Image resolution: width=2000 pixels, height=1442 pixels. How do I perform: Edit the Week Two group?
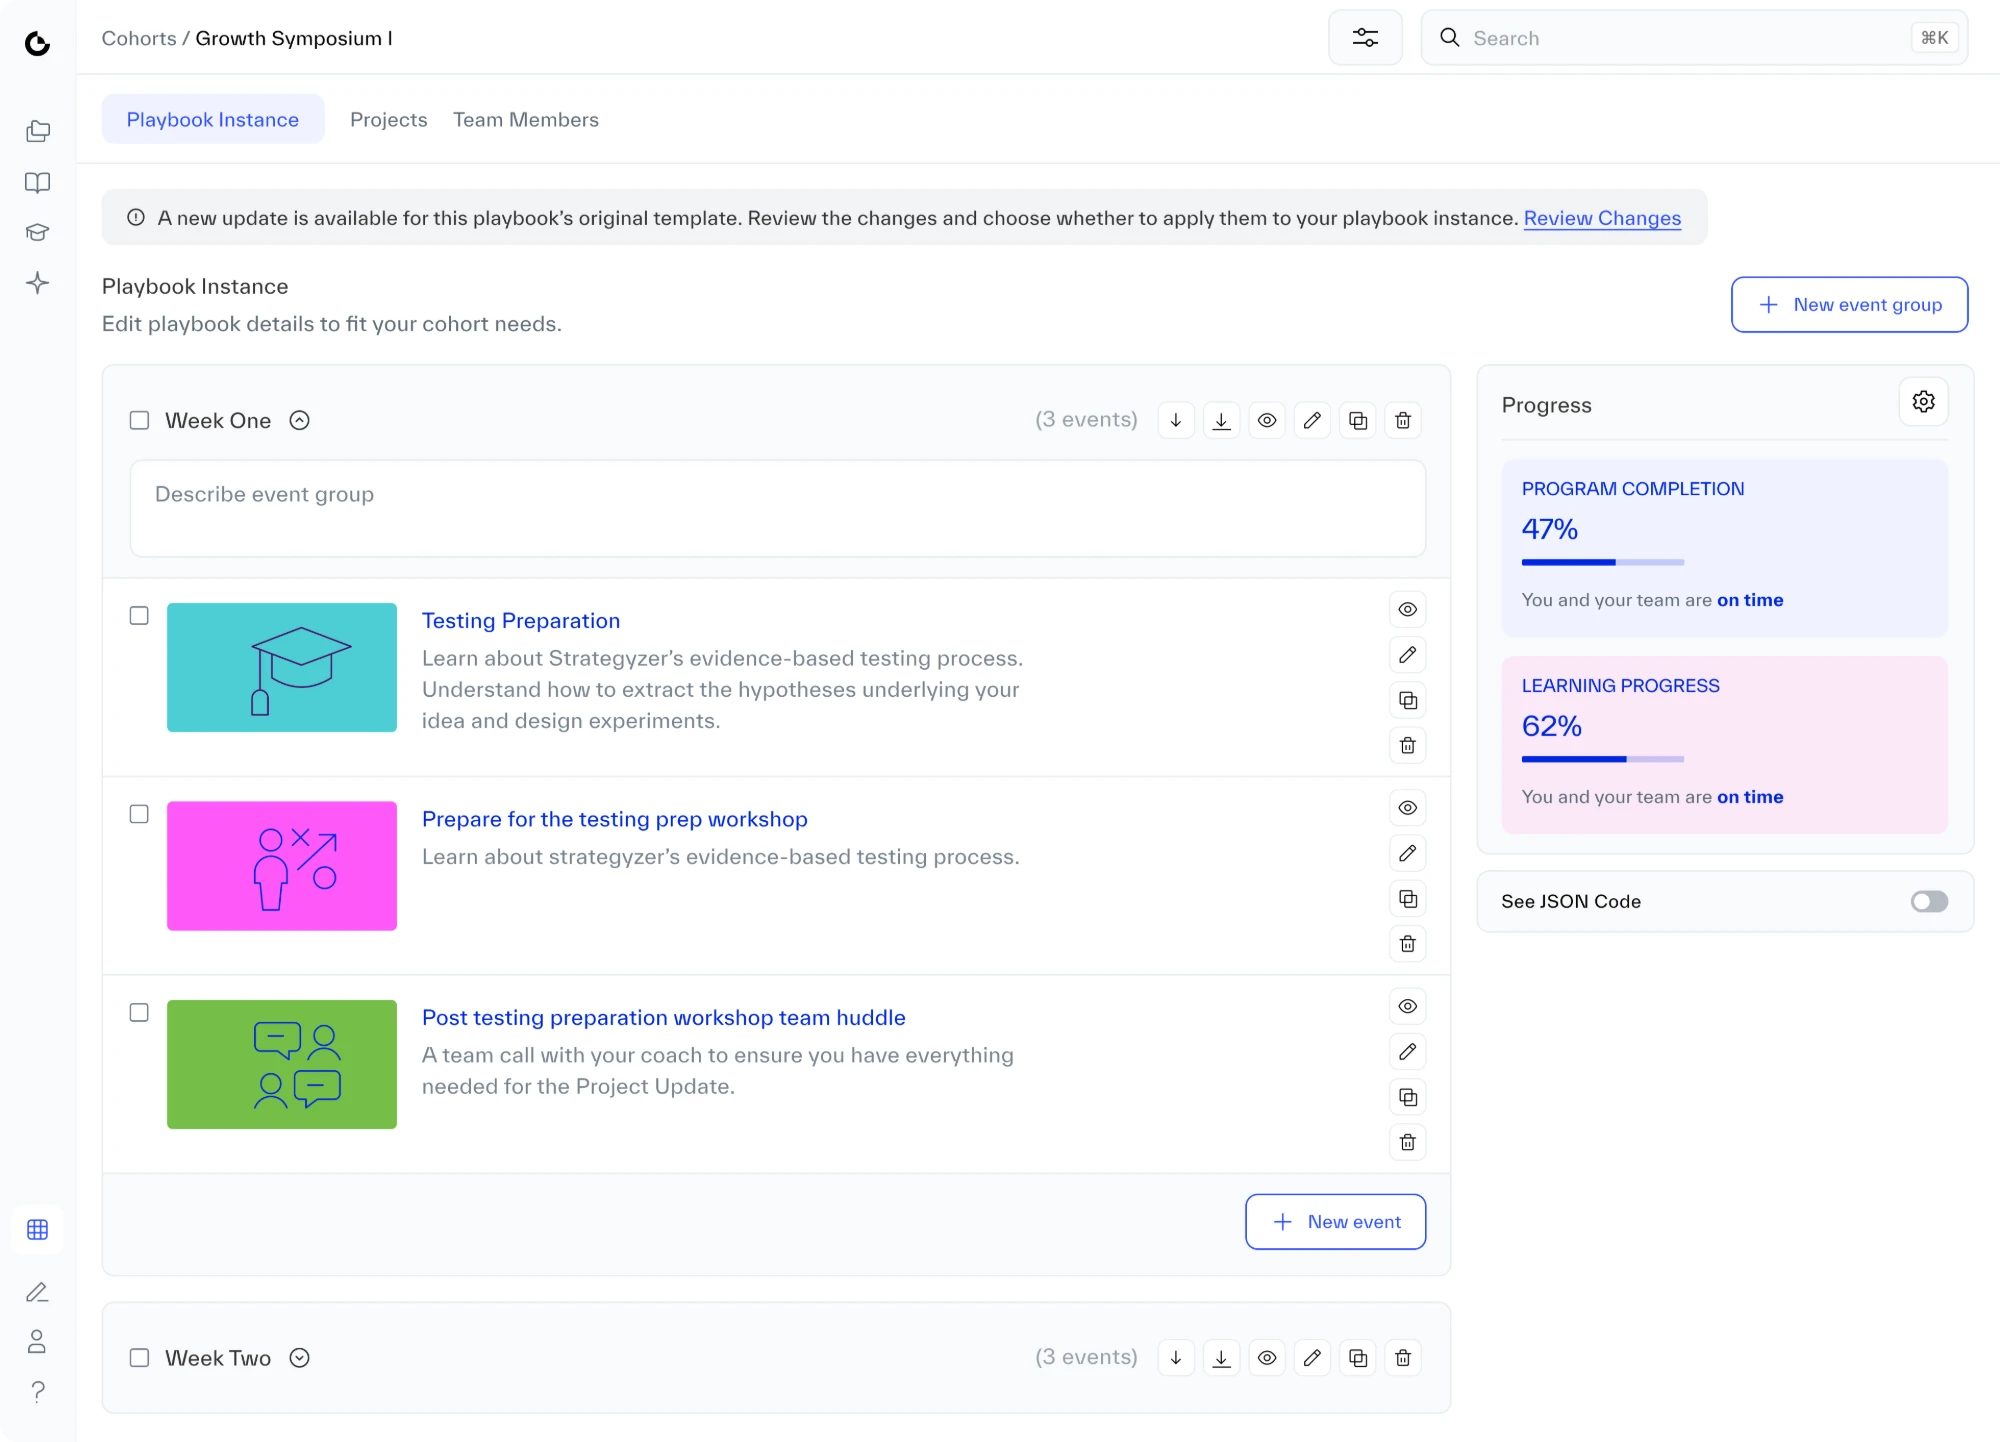click(x=1312, y=1357)
